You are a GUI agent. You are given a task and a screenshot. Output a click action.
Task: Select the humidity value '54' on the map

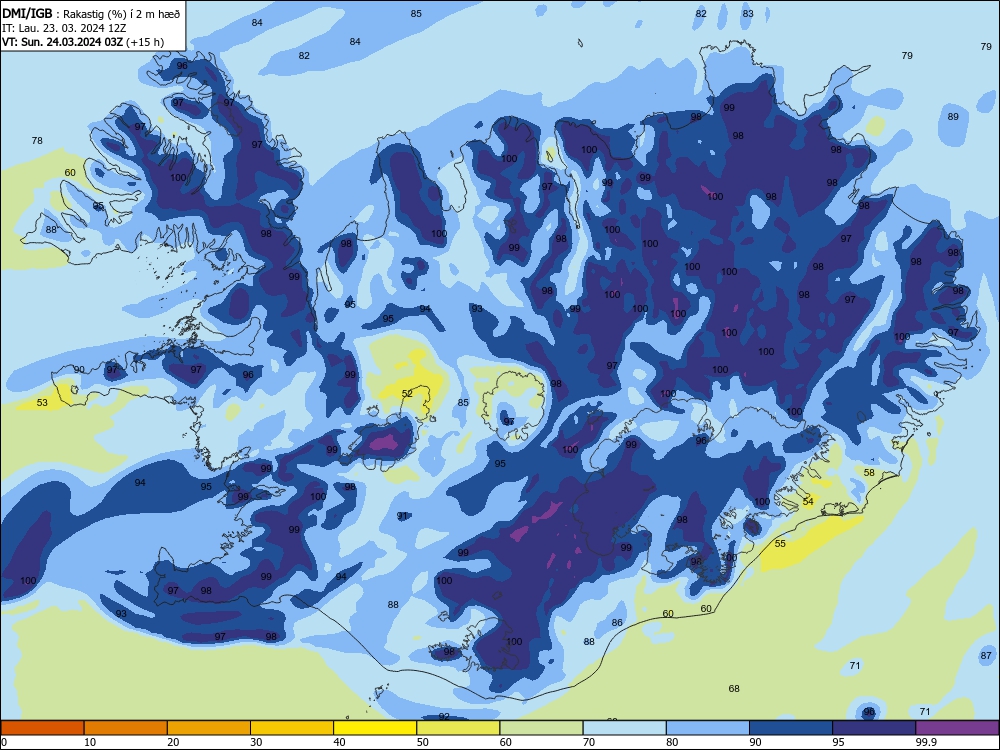pos(808,502)
